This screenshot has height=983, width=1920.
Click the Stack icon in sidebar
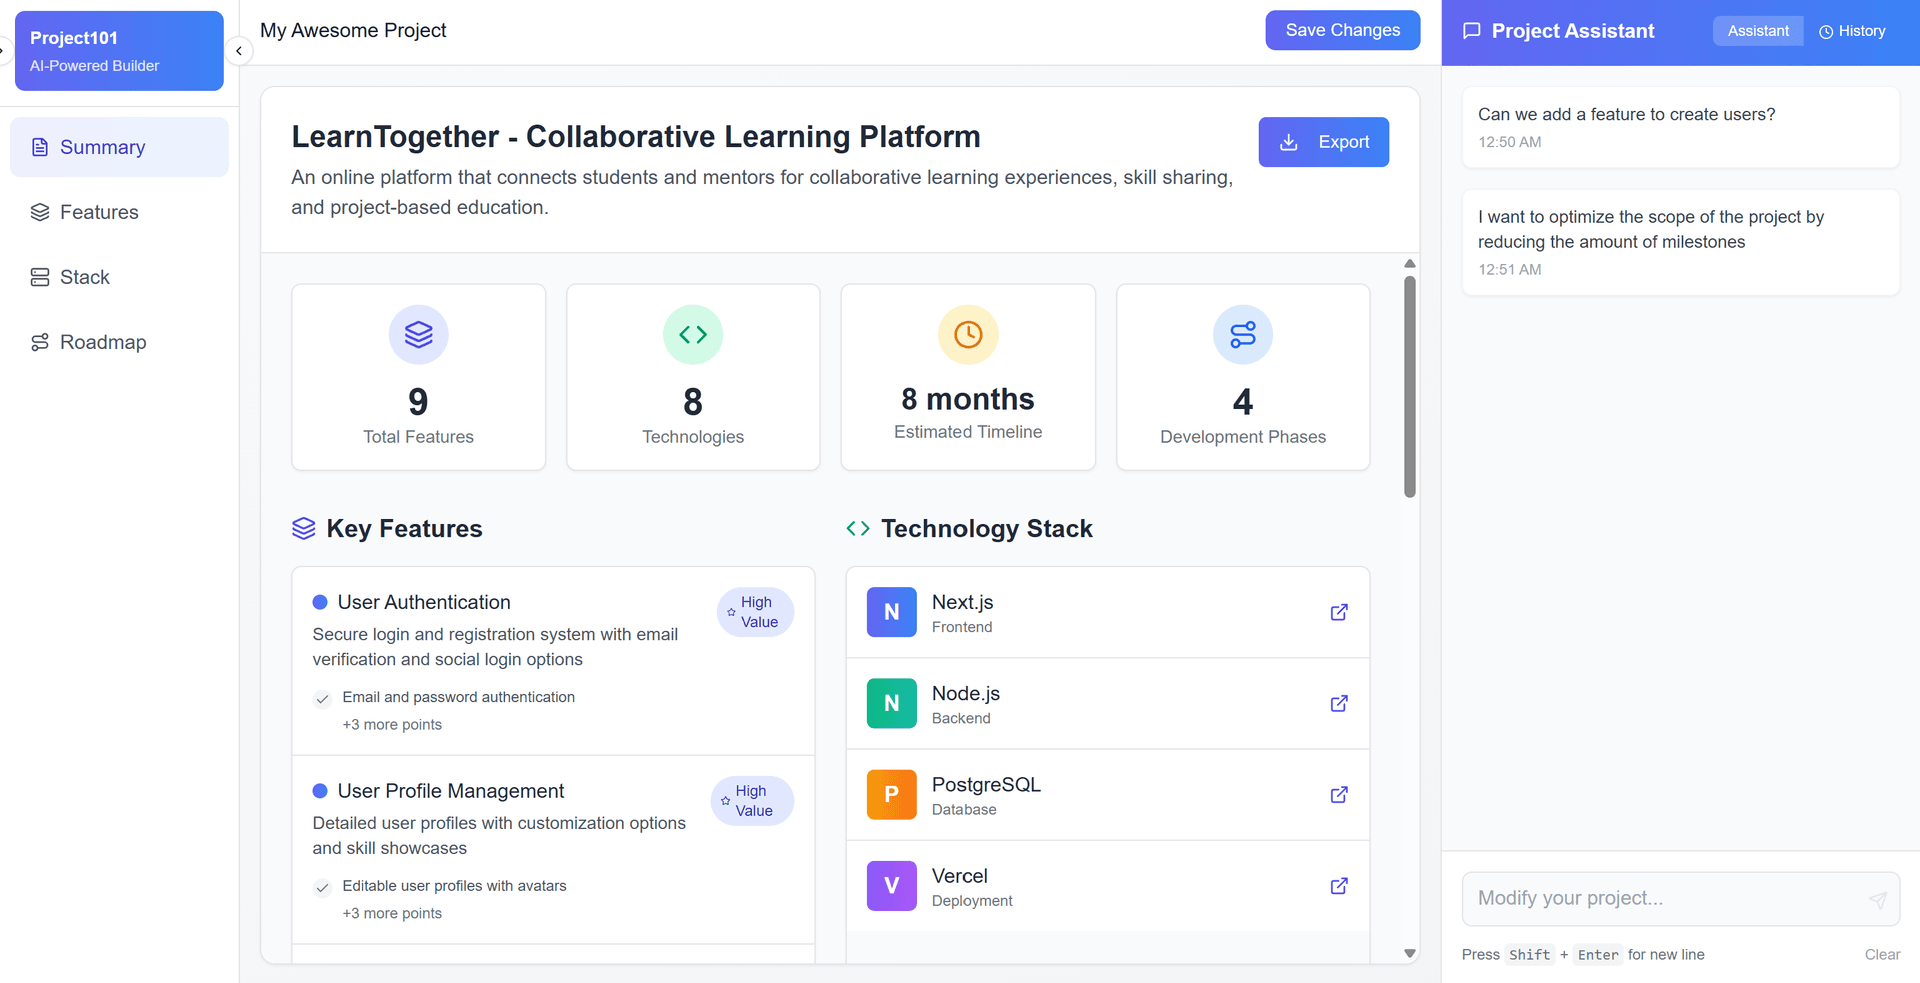click(39, 276)
